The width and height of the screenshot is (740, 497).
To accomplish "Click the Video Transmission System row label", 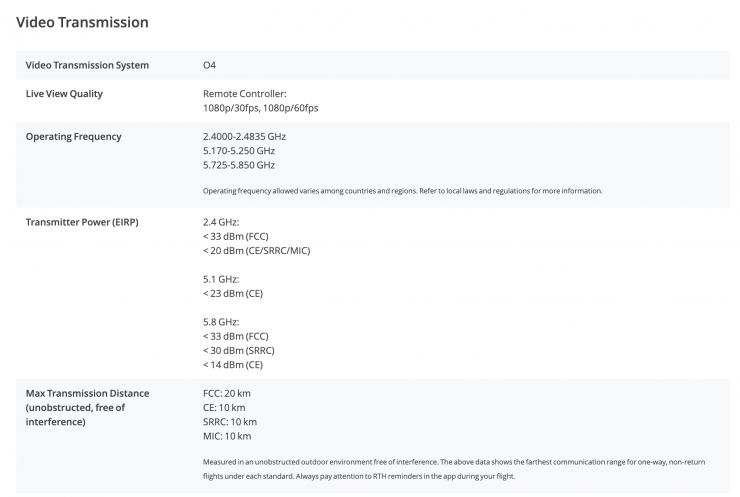I will pyautogui.click(x=87, y=65).
